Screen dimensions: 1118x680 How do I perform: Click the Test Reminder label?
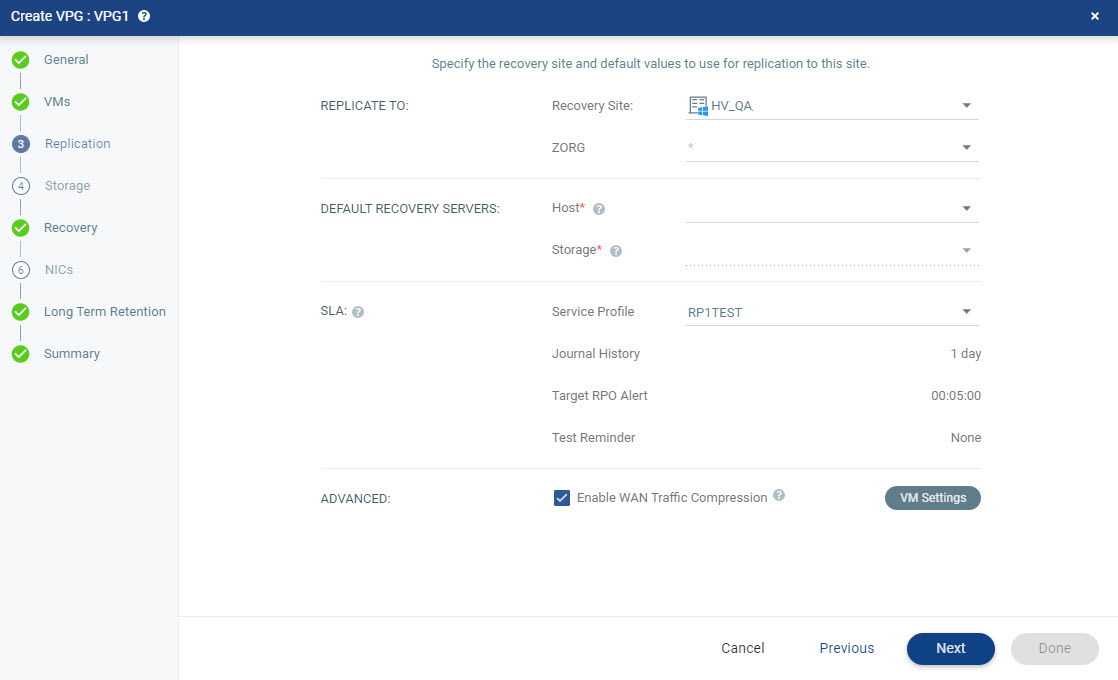click(x=593, y=438)
